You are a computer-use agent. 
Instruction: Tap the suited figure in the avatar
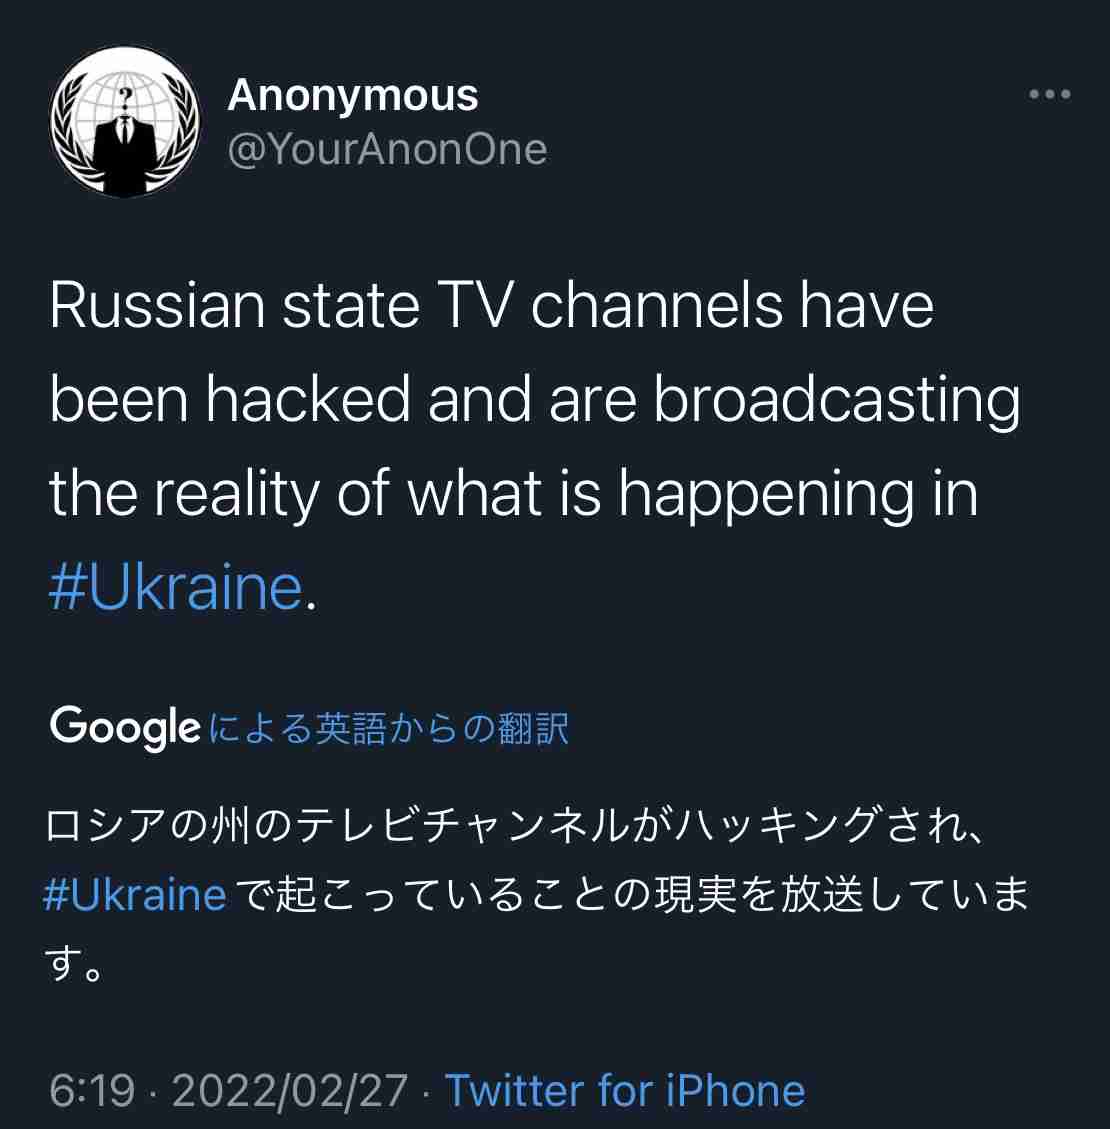click(x=125, y=152)
